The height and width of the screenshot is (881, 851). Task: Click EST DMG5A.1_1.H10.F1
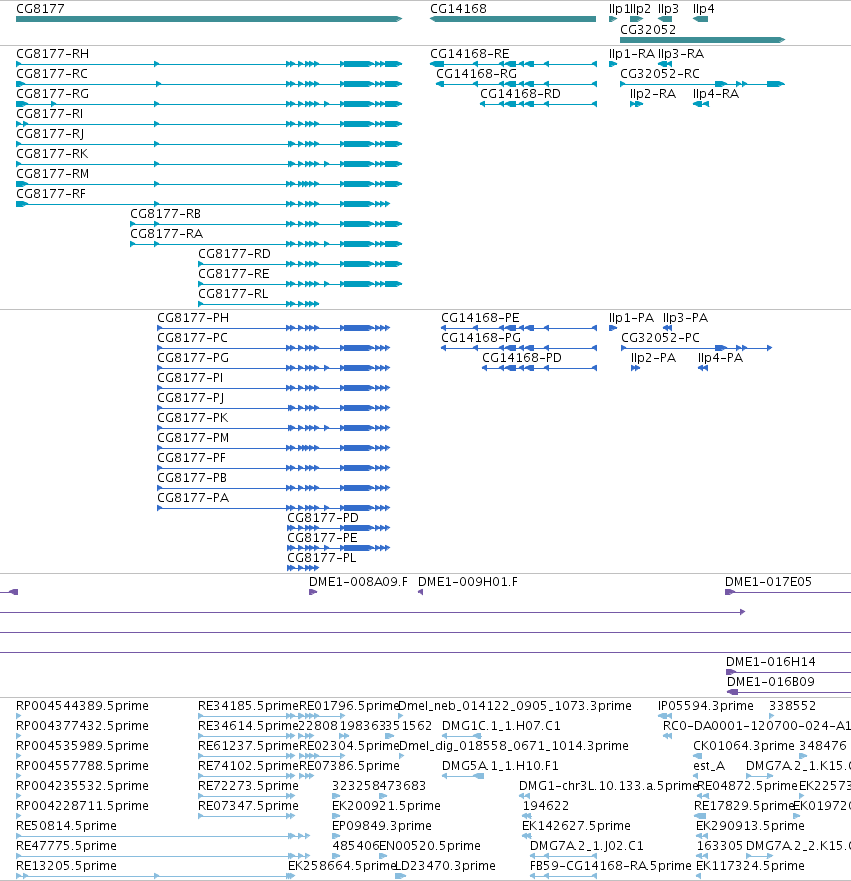click(500, 766)
